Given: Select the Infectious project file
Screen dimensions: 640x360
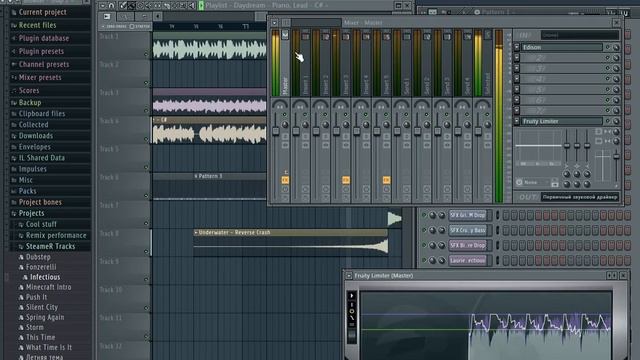Looking at the screenshot, I should (45, 277).
